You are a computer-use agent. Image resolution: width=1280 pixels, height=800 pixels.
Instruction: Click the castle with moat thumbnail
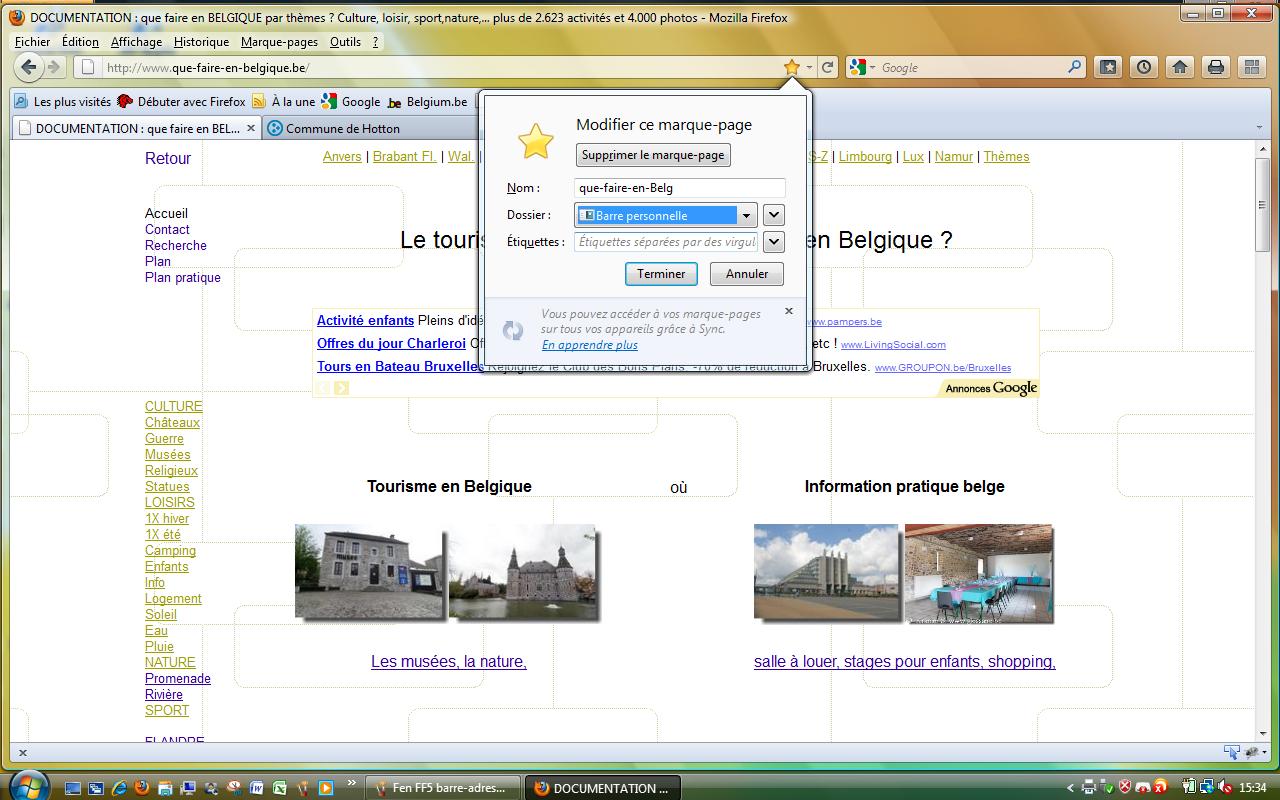click(x=523, y=572)
